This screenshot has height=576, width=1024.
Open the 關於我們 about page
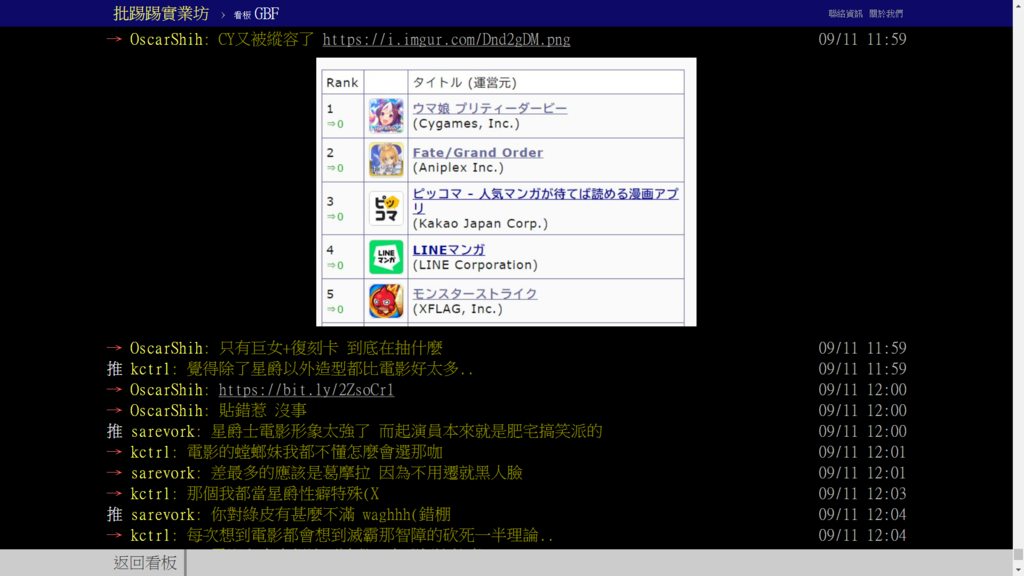[886, 14]
